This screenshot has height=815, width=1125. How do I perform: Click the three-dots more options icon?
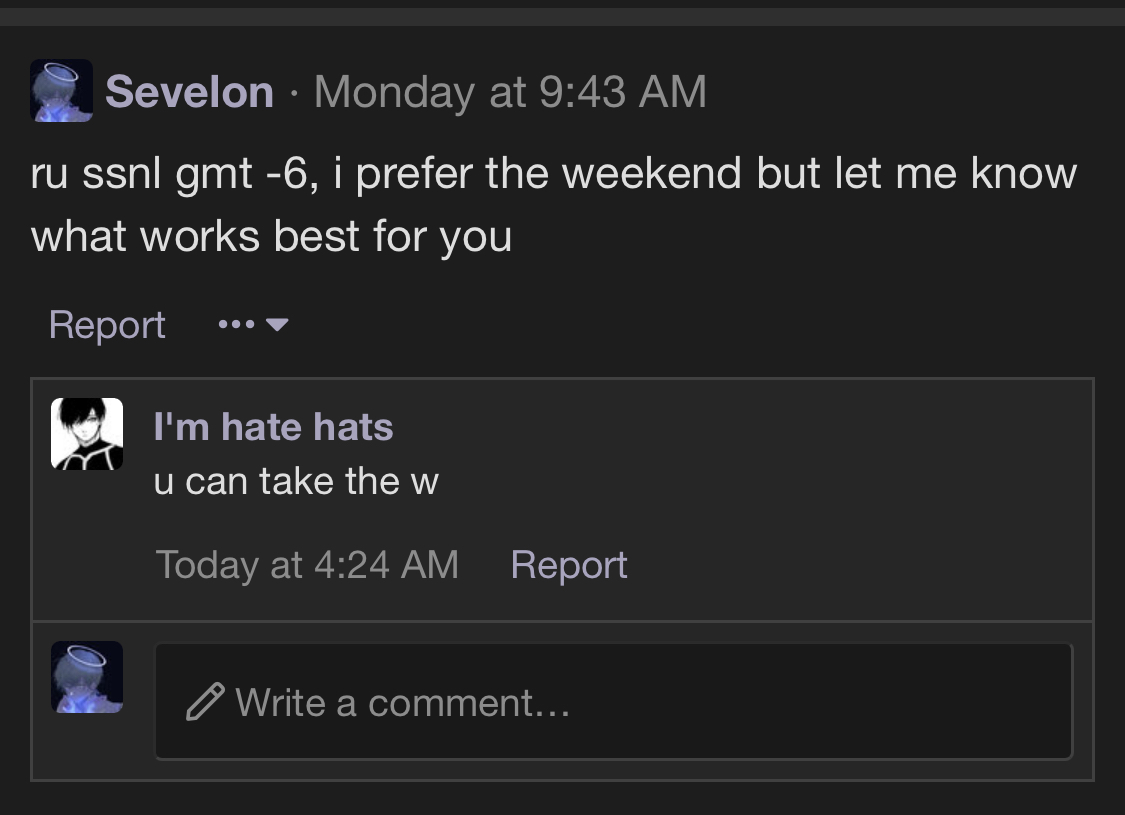tap(236, 324)
